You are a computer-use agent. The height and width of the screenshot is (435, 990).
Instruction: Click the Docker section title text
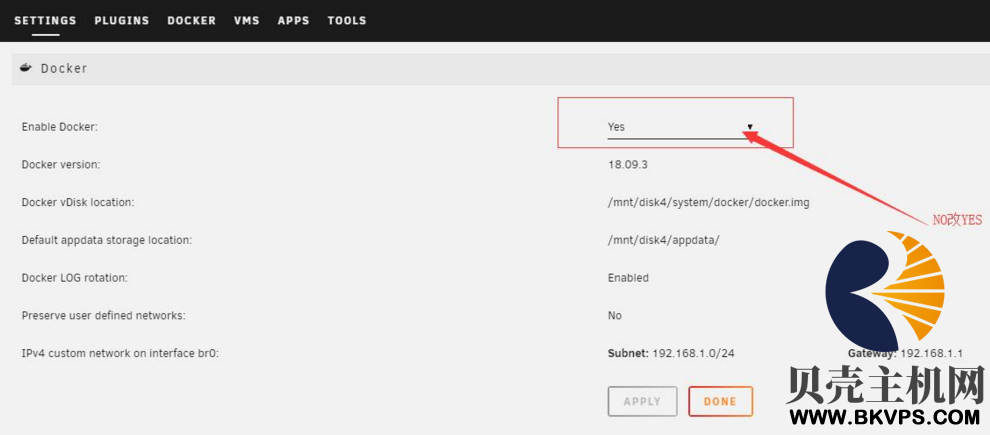coord(64,68)
